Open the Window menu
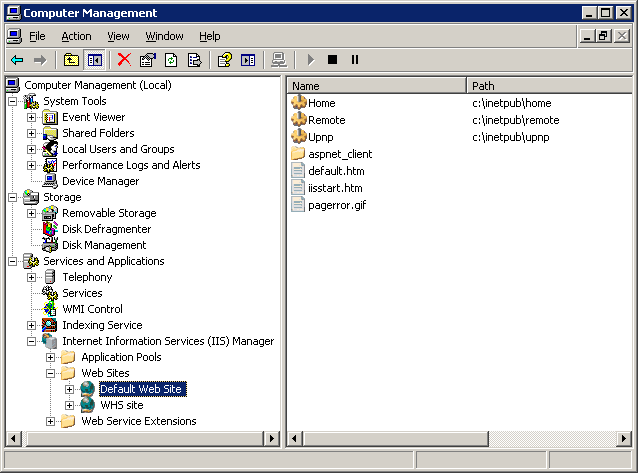Screen dimensions: 638x473 [164, 37]
